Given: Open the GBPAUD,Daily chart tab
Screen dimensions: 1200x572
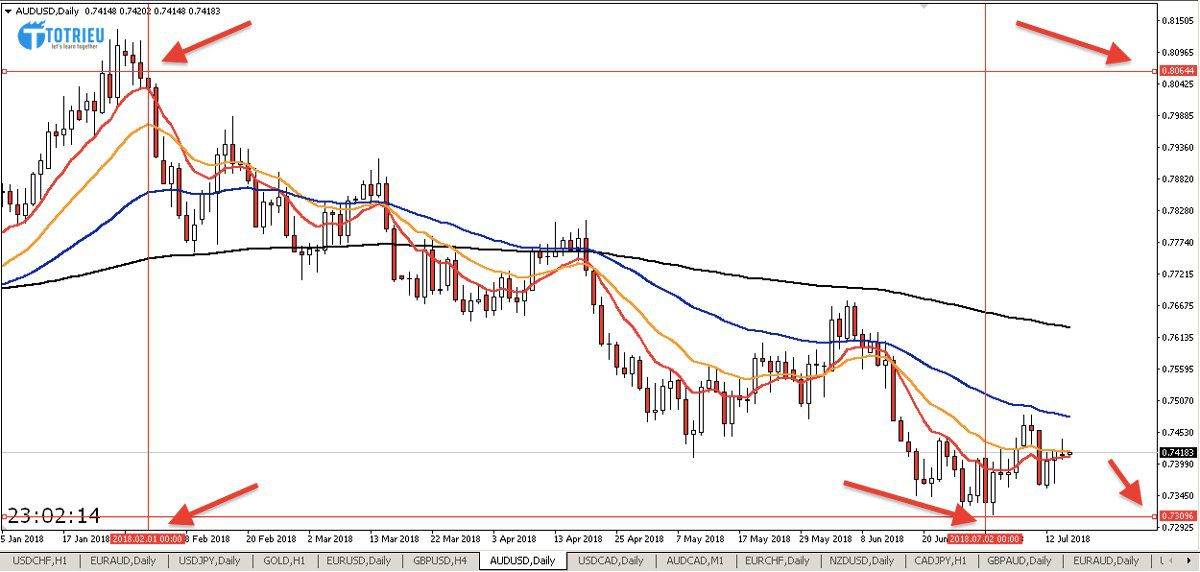Looking at the screenshot, I should pyautogui.click(x=1021, y=561).
